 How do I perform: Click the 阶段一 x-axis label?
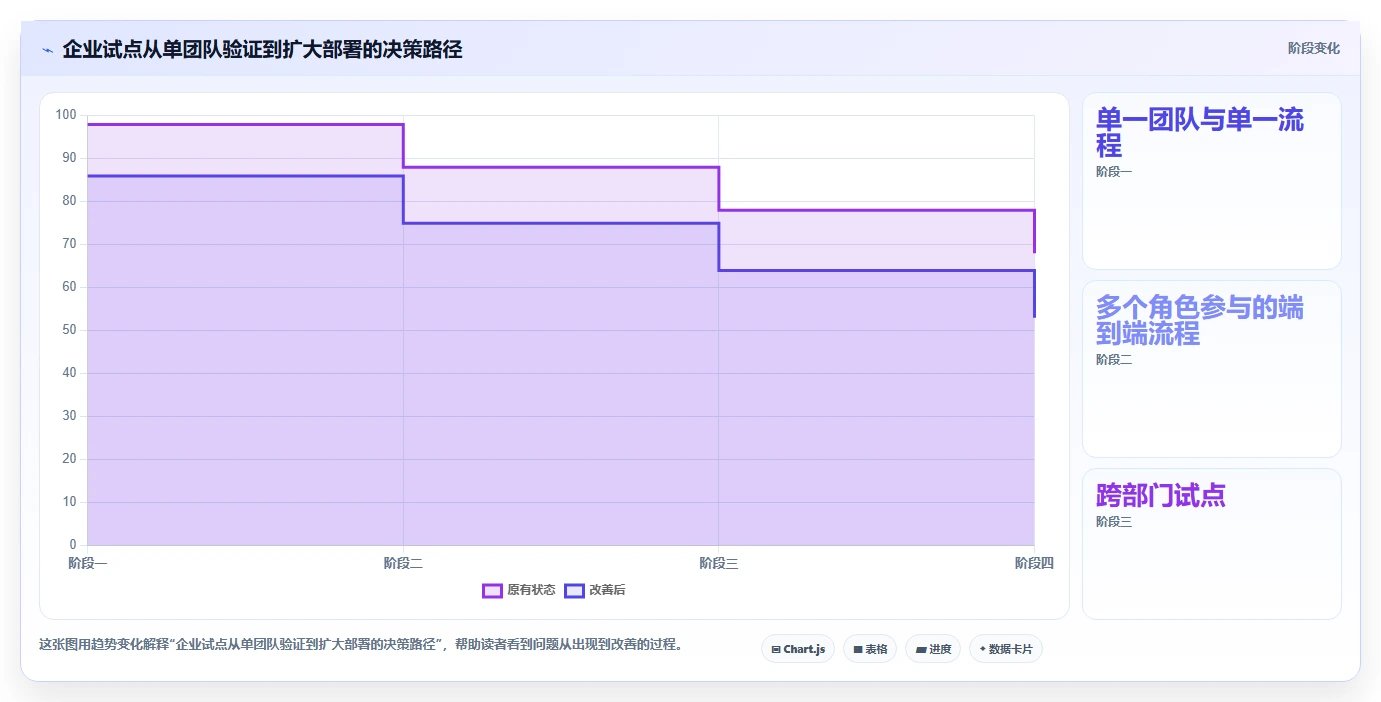coord(88,564)
